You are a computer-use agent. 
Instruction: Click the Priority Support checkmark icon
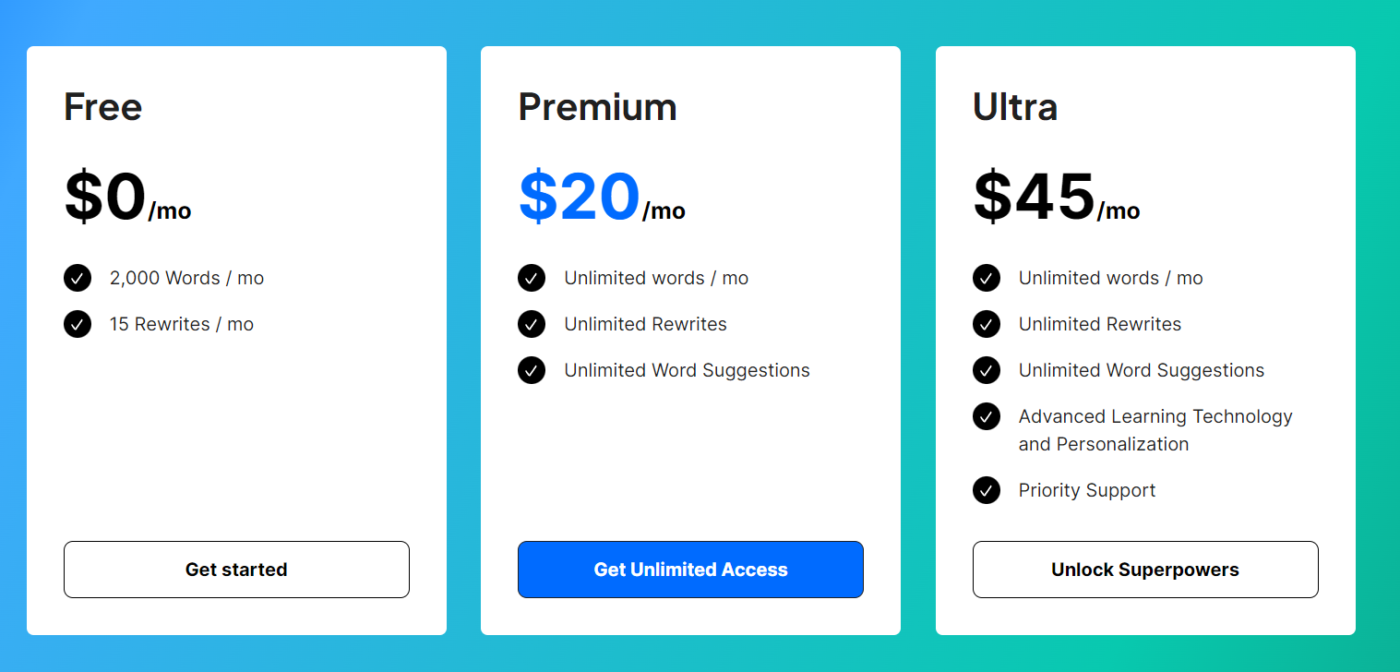click(986, 490)
